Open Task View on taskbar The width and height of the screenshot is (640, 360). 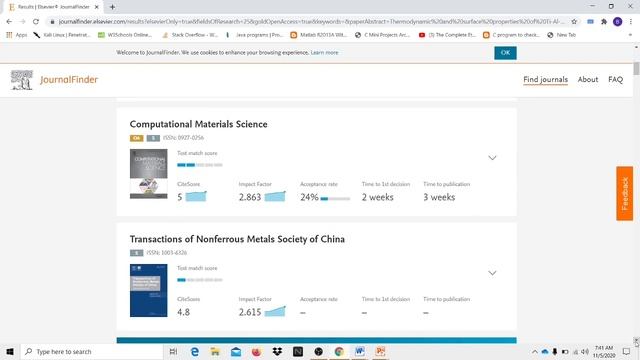(x=173, y=351)
